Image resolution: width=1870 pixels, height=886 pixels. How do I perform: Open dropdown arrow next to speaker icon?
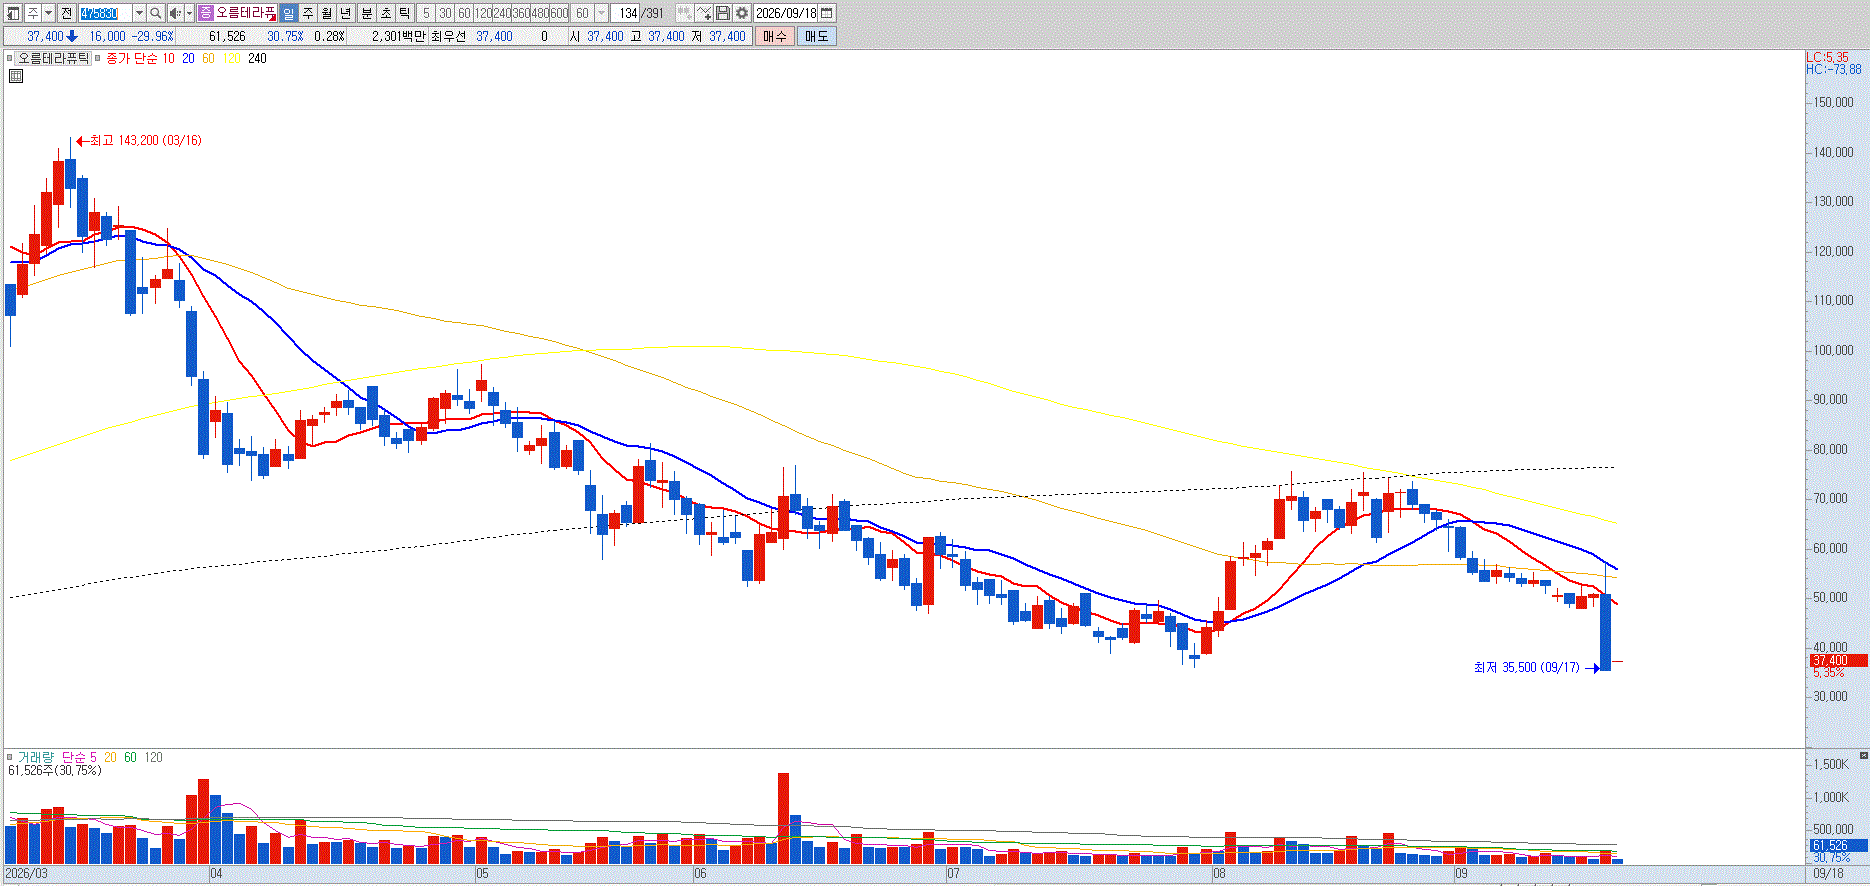tap(189, 13)
